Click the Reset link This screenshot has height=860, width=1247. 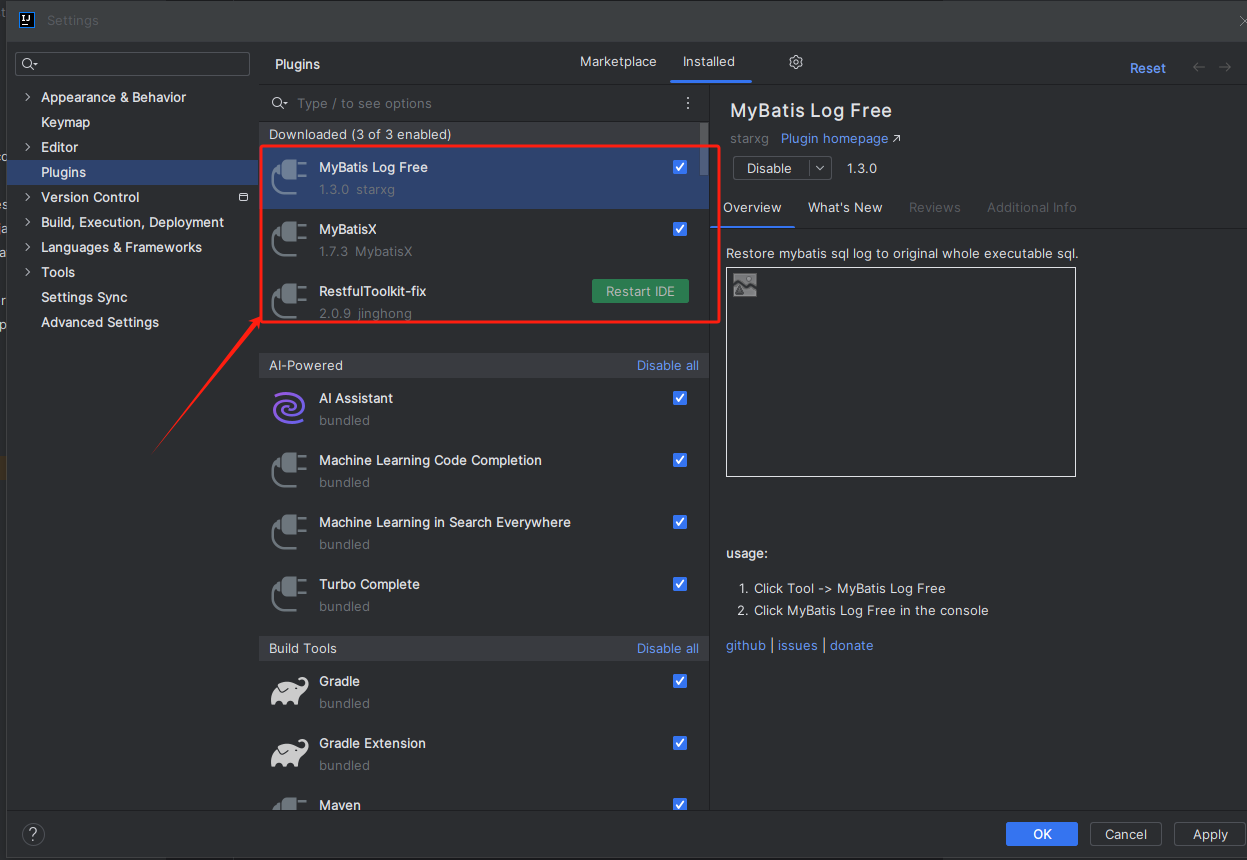(x=1148, y=68)
